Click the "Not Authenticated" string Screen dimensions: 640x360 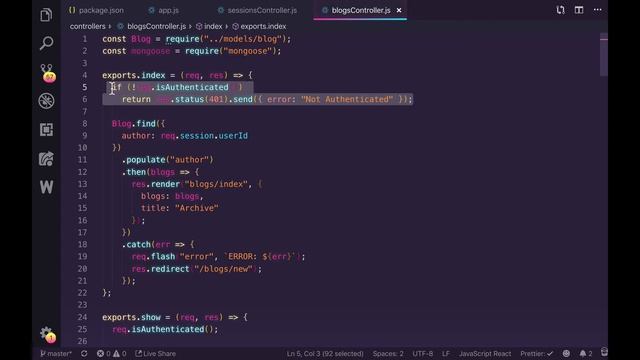coord(347,99)
